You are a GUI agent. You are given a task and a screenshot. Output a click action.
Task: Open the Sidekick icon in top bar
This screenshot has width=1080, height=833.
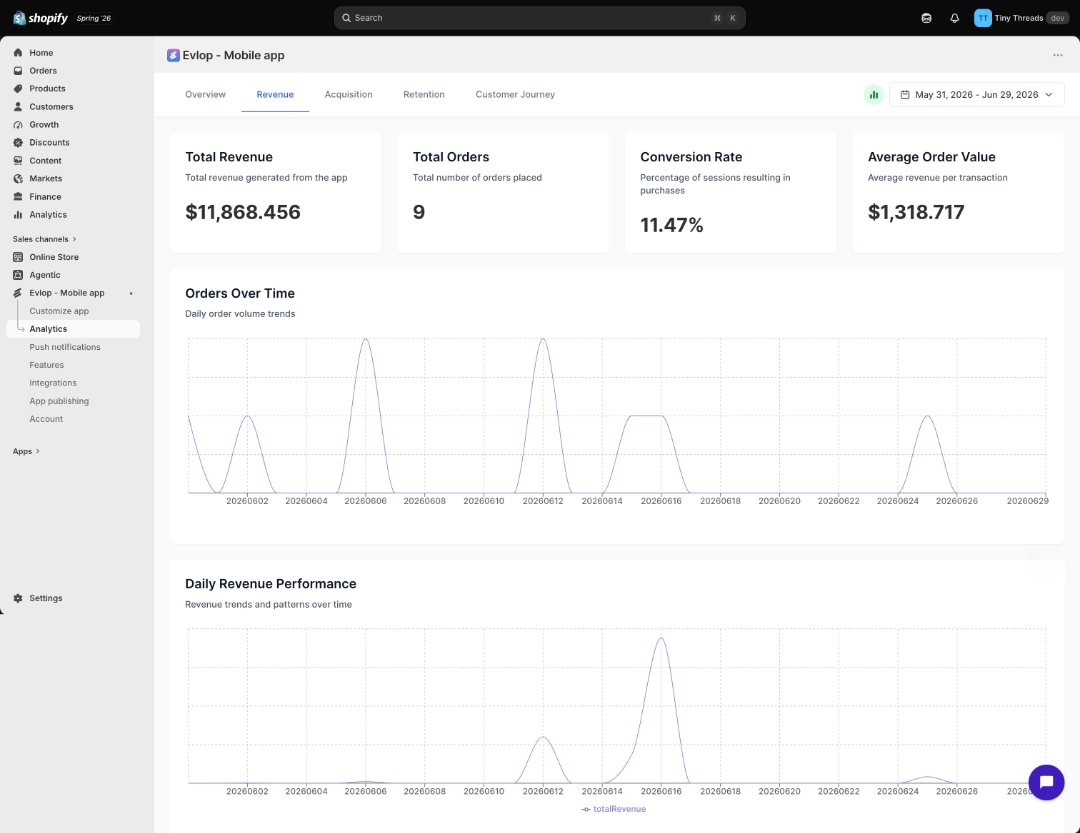click(x=926, y=18)
